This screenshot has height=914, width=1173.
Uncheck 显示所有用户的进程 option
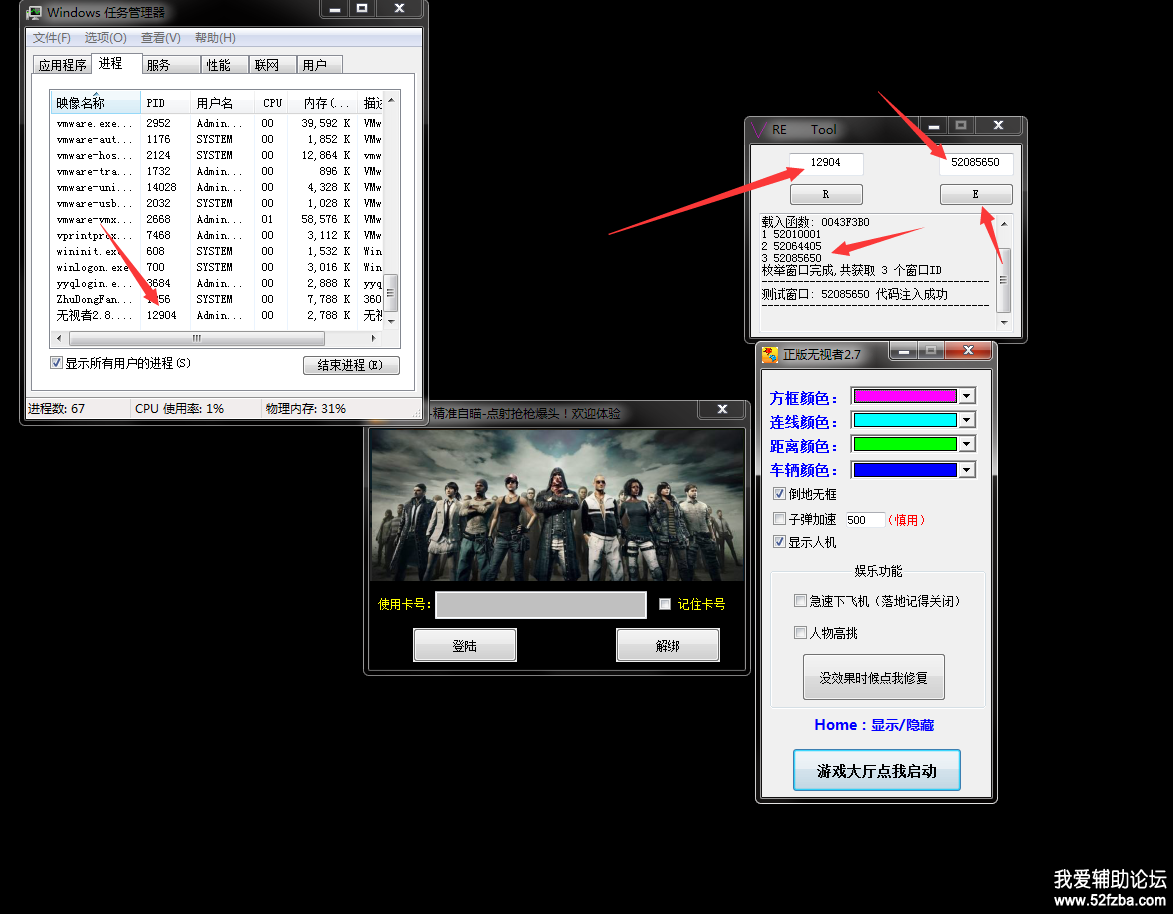click(x=57, y=363)
